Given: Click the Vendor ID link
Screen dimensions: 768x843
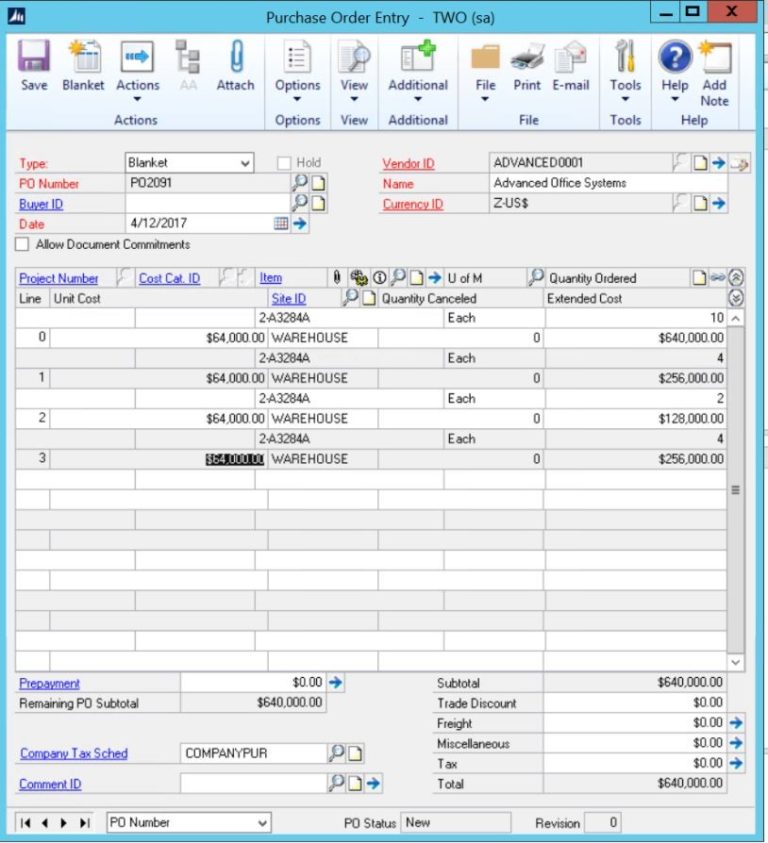Looking at the screenshot, I should point(408,163).
